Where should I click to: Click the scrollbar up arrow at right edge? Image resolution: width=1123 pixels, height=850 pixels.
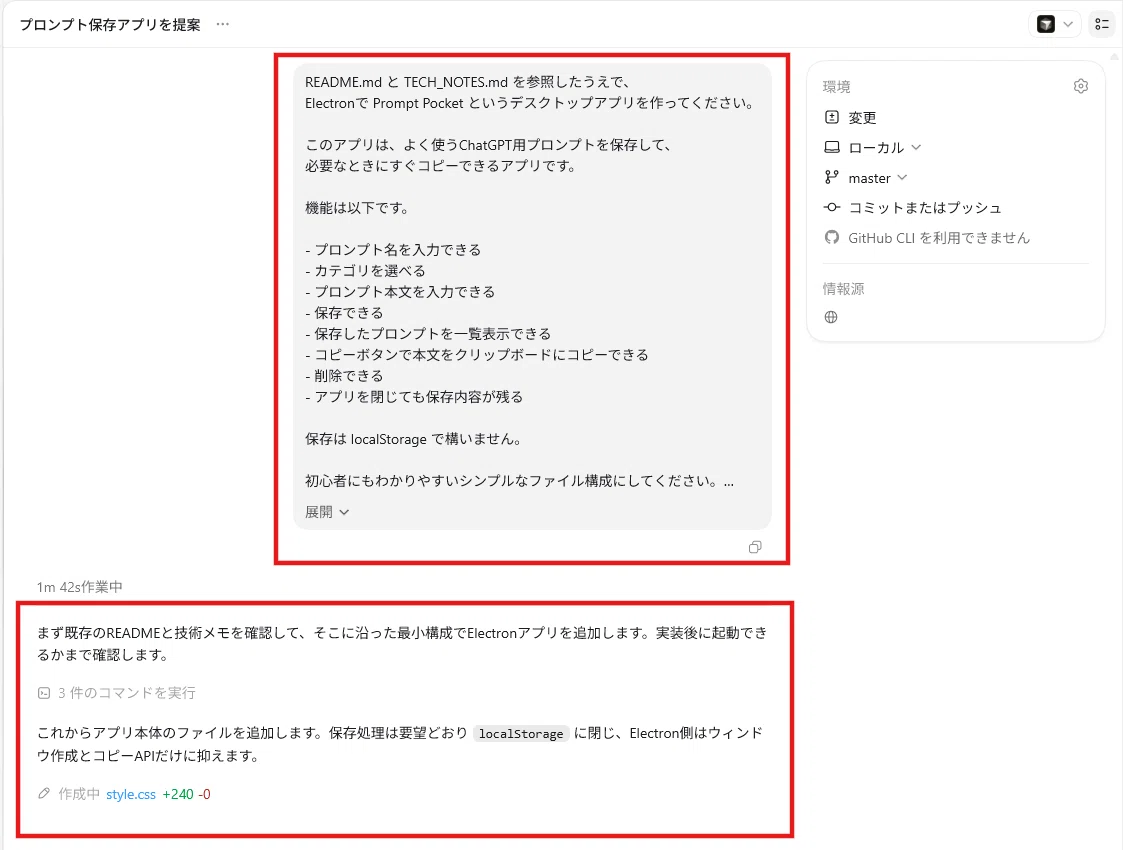[1114, 56]
